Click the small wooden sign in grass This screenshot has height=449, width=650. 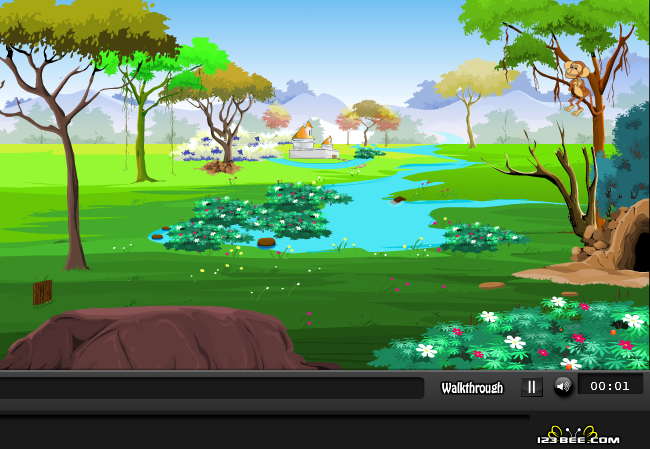42,292
